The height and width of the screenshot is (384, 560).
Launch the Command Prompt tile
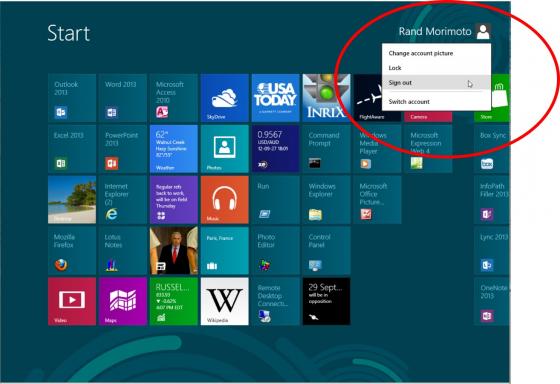[x=326, y=149]
